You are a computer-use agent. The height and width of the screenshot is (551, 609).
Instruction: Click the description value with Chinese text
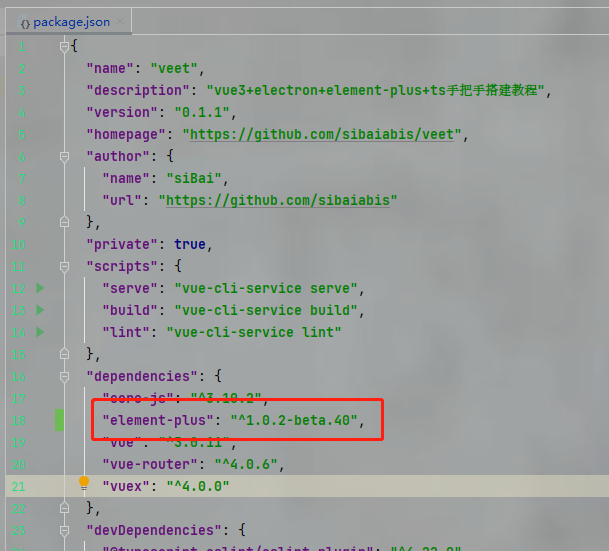click(376, 90)
